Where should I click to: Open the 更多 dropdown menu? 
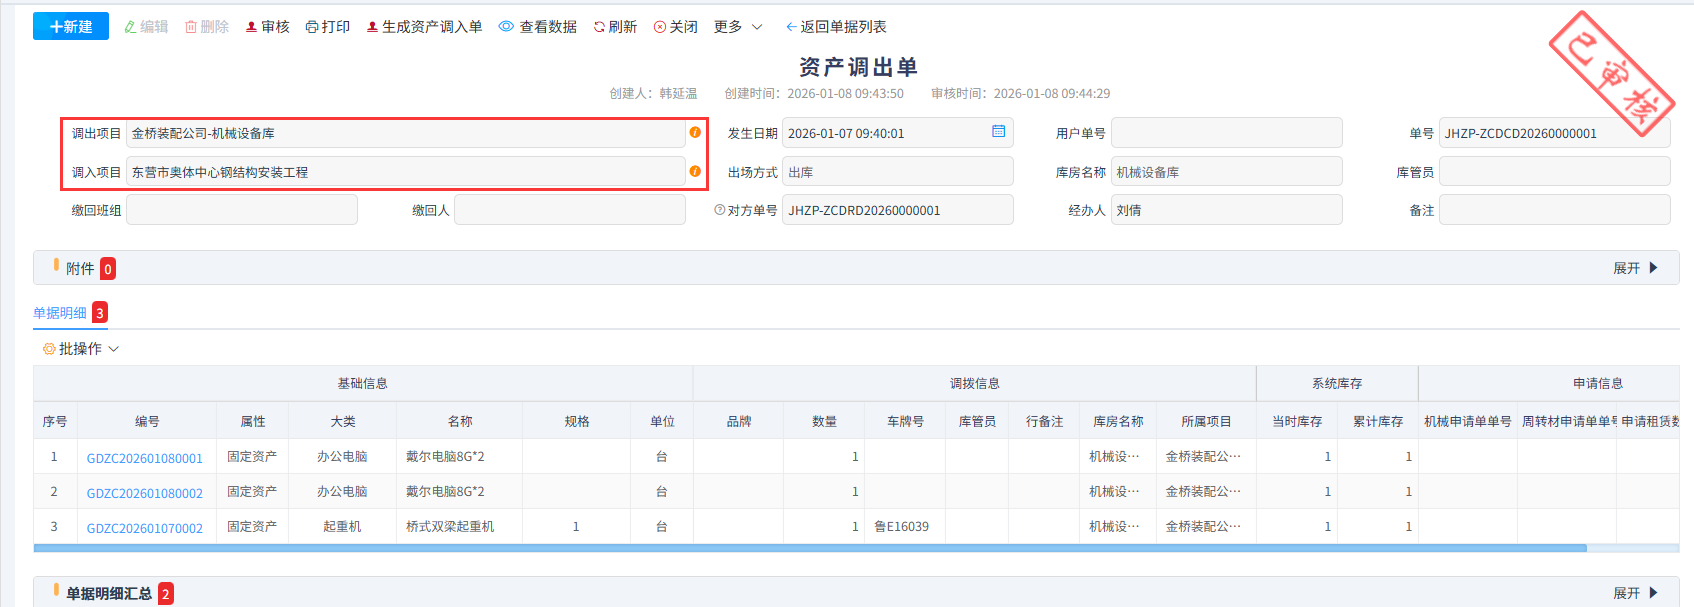pos(738,27)
